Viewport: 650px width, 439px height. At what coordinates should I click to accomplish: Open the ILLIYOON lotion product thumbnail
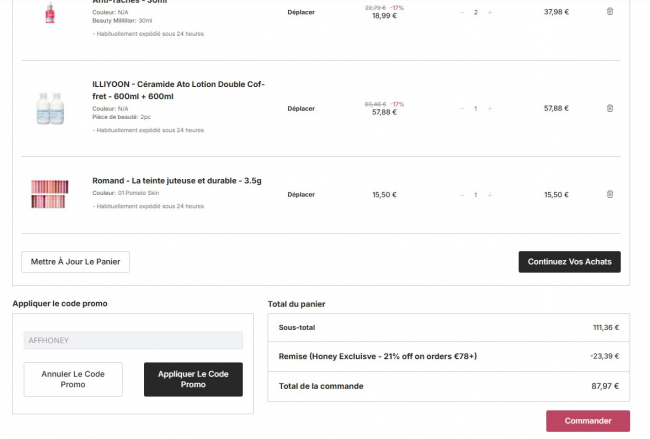pos(50,107)
